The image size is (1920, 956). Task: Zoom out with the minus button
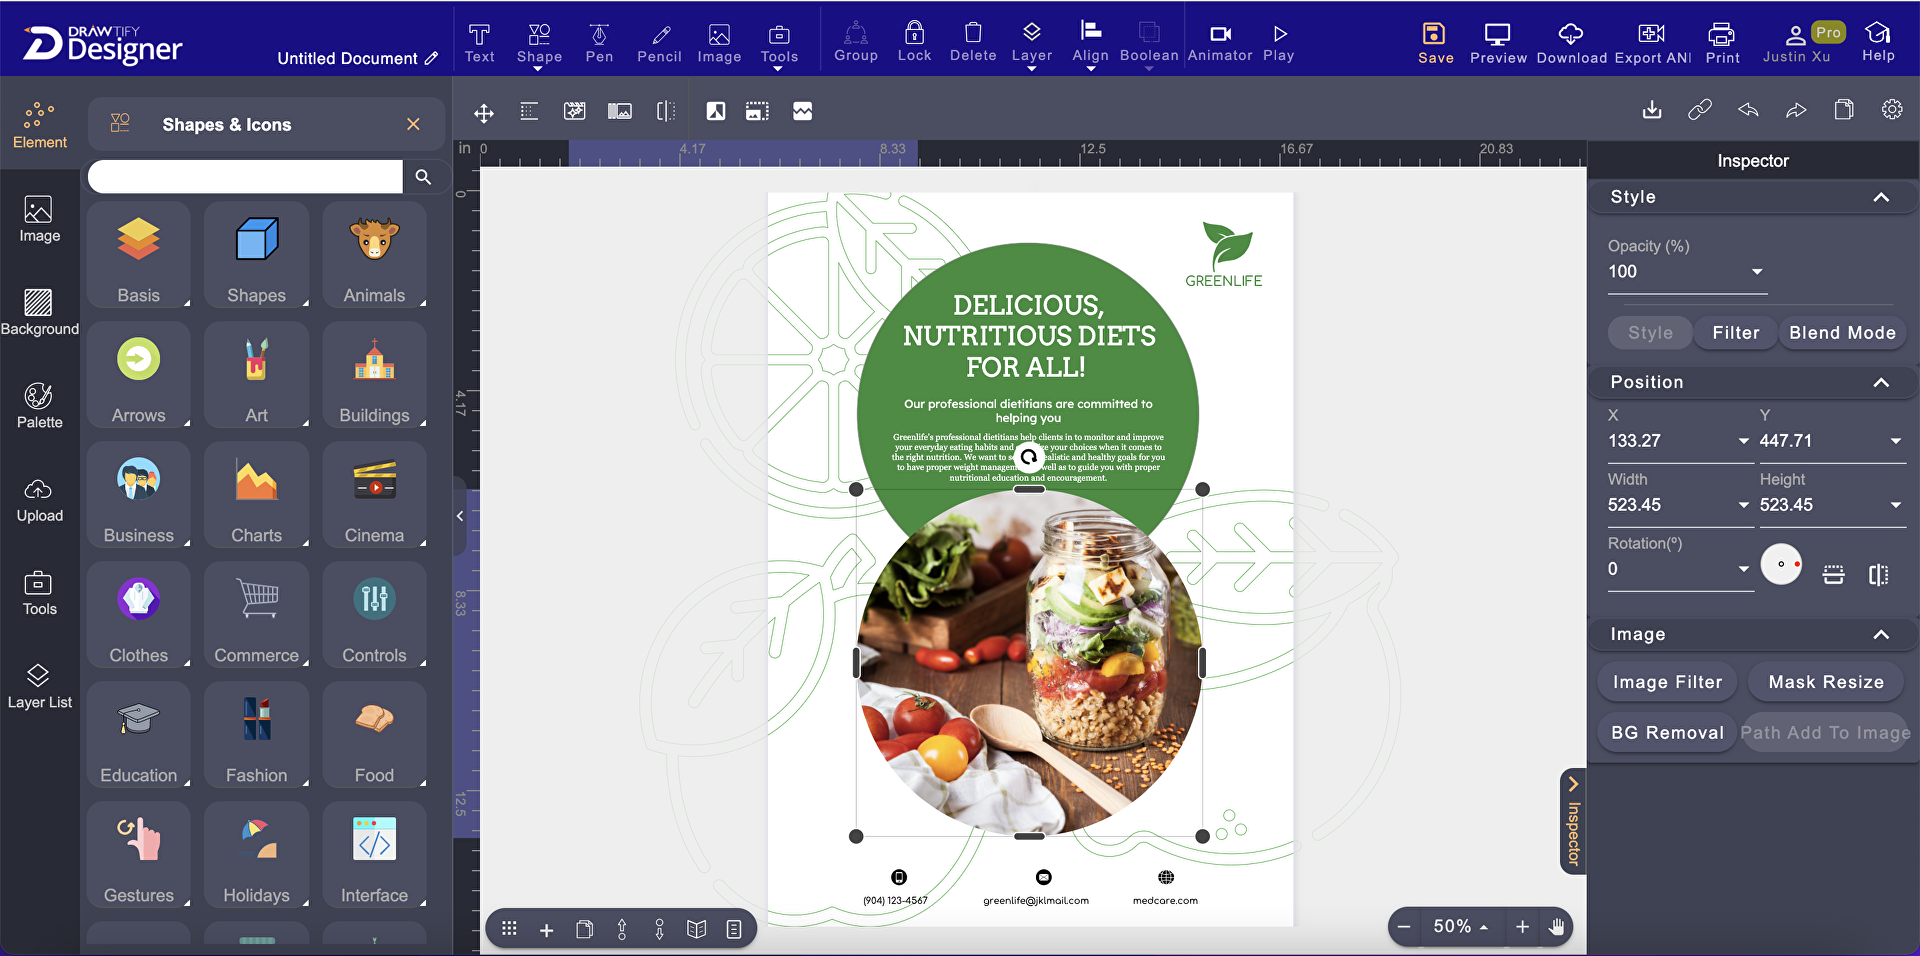[1404, 927]
